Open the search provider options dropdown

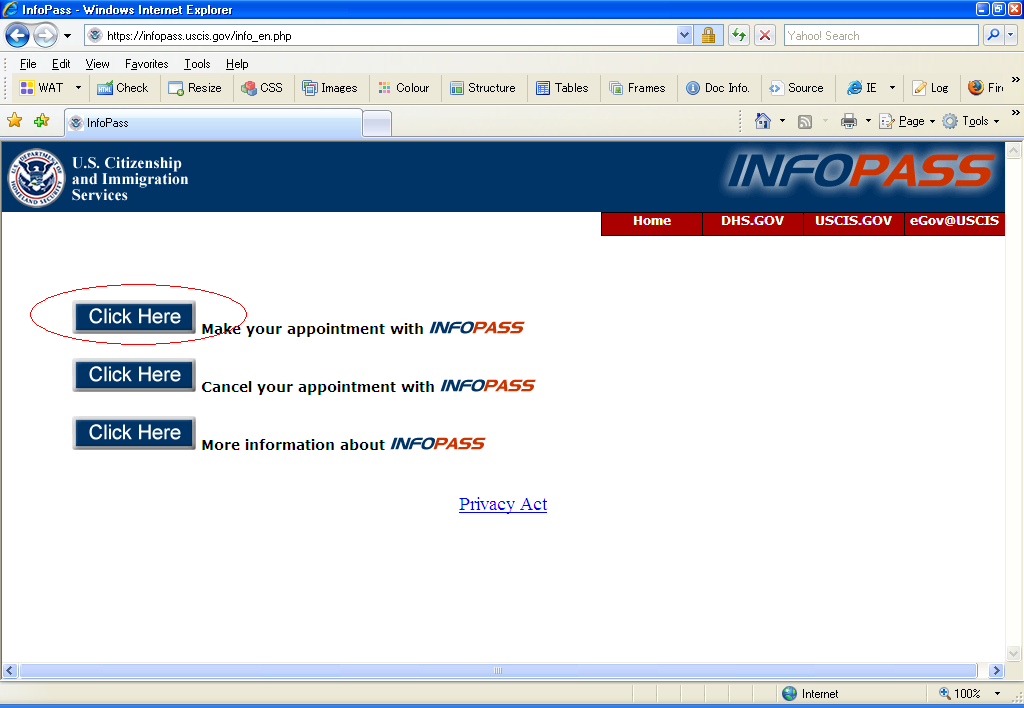(1011, 35)
